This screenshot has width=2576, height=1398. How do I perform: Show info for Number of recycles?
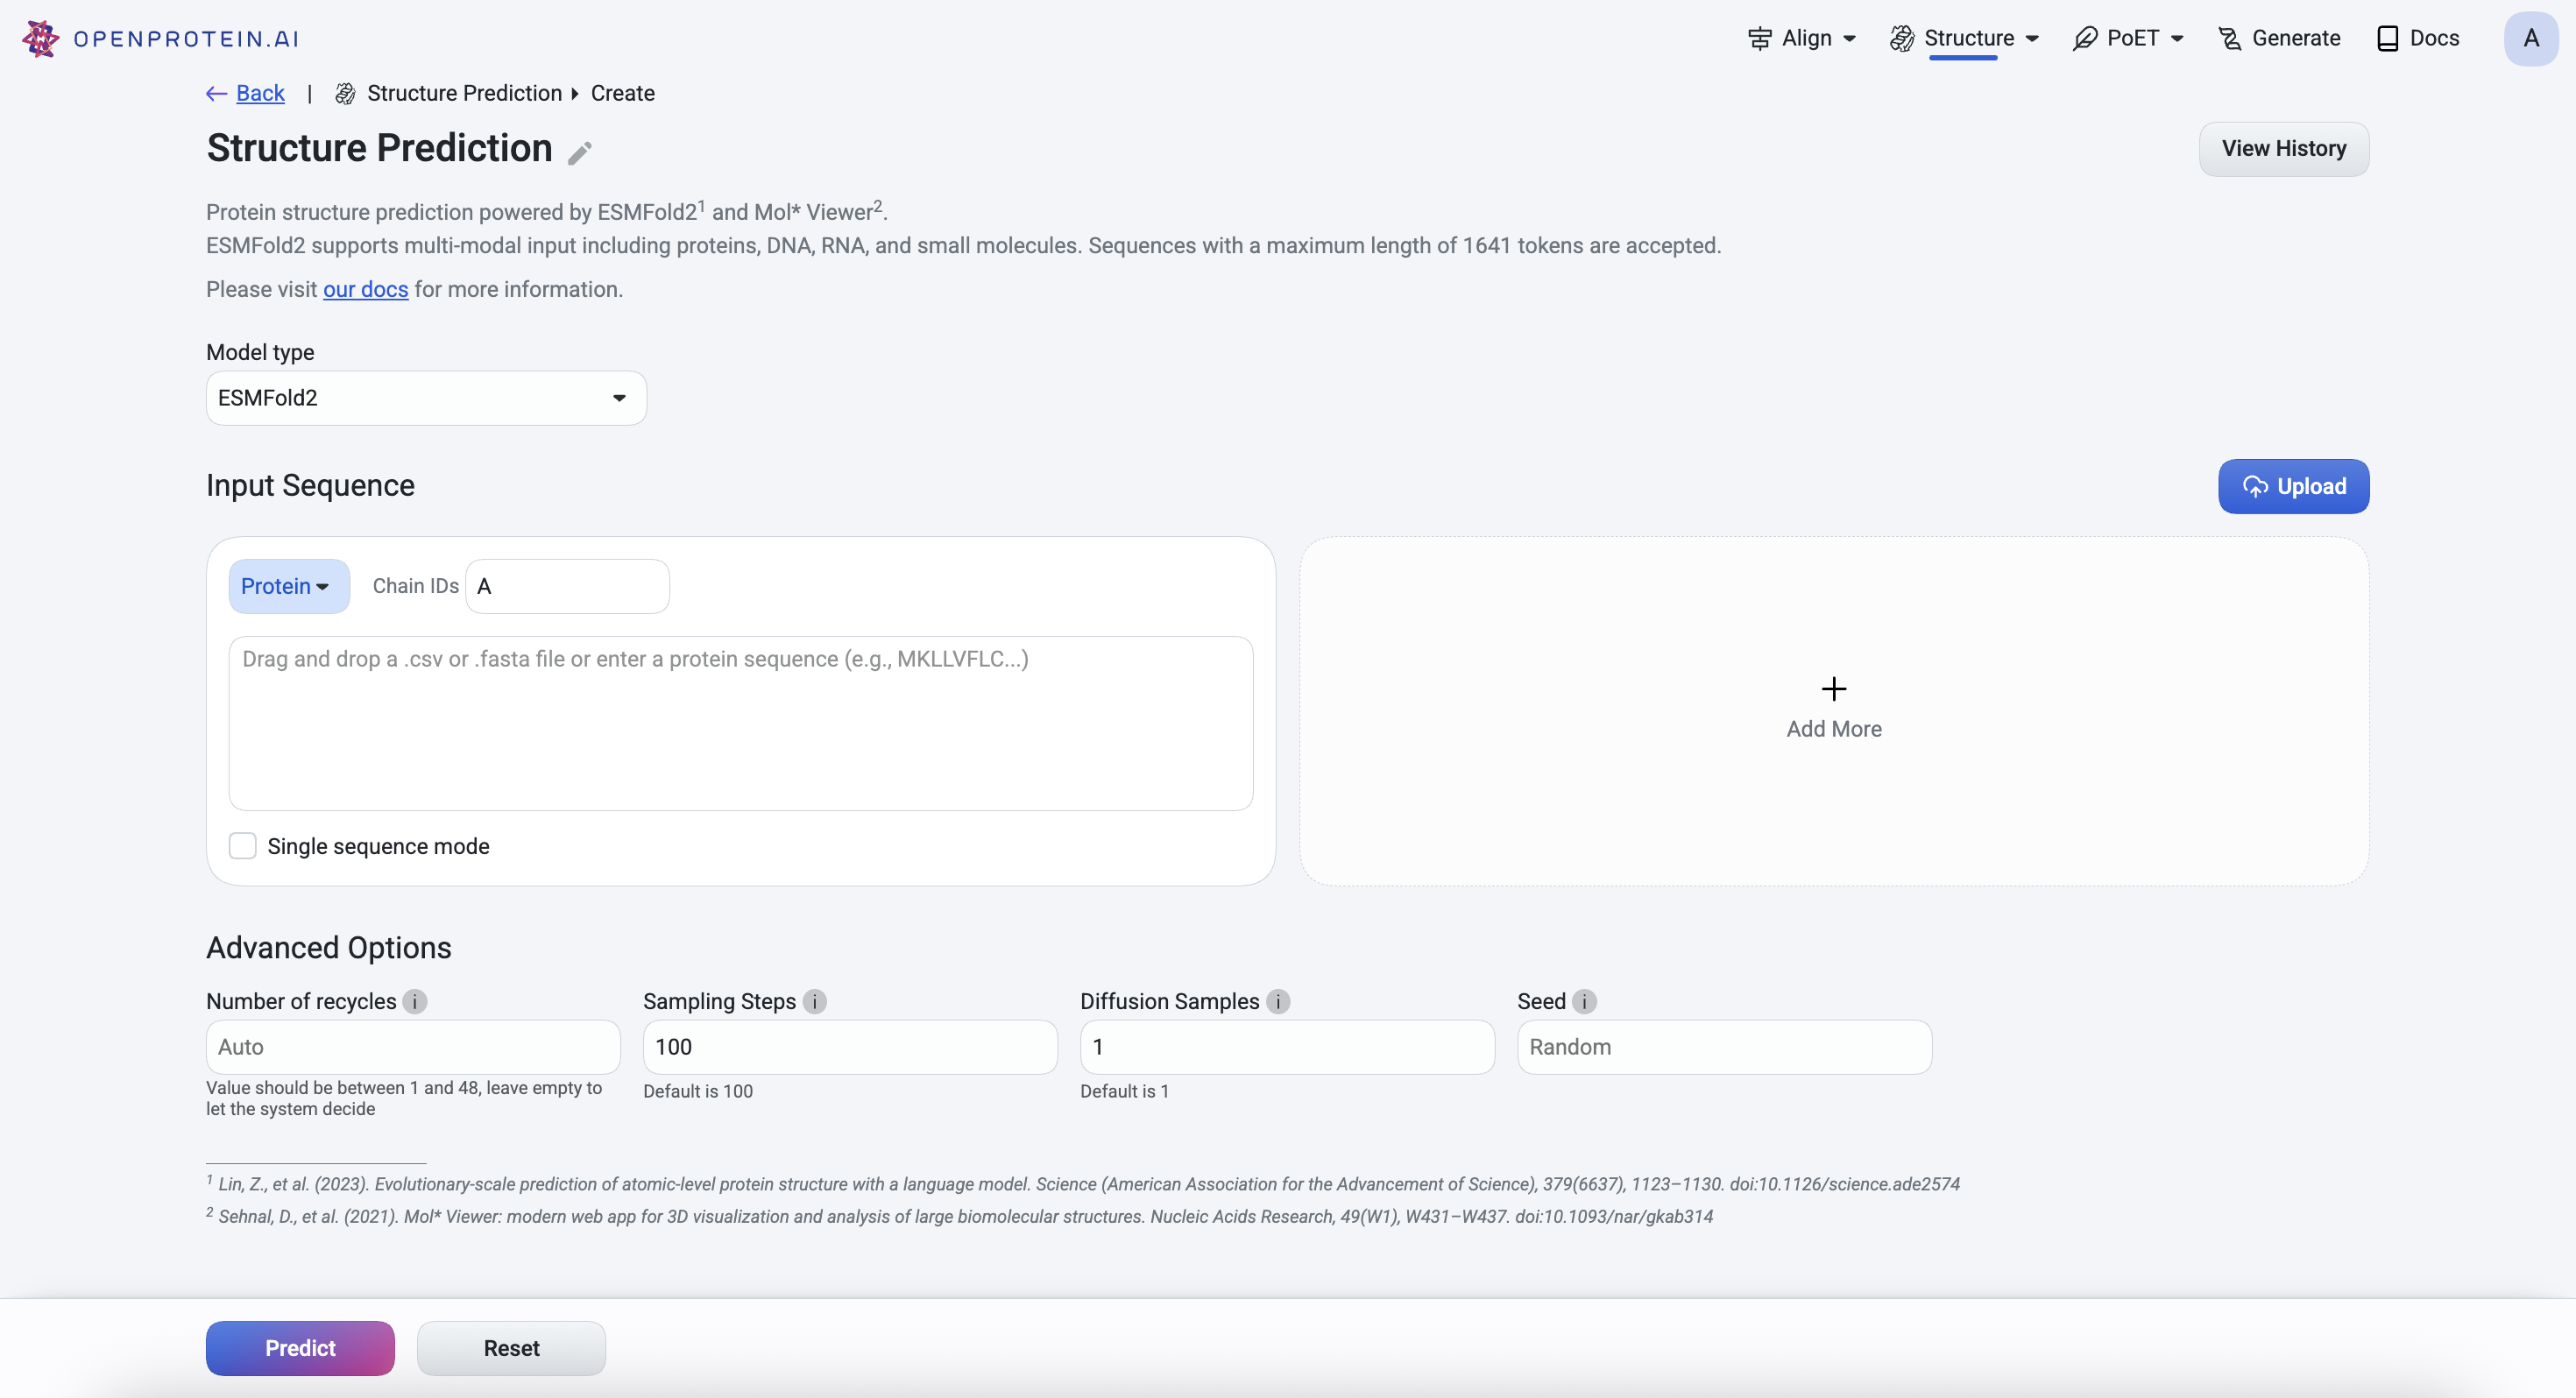[415, 1002]
